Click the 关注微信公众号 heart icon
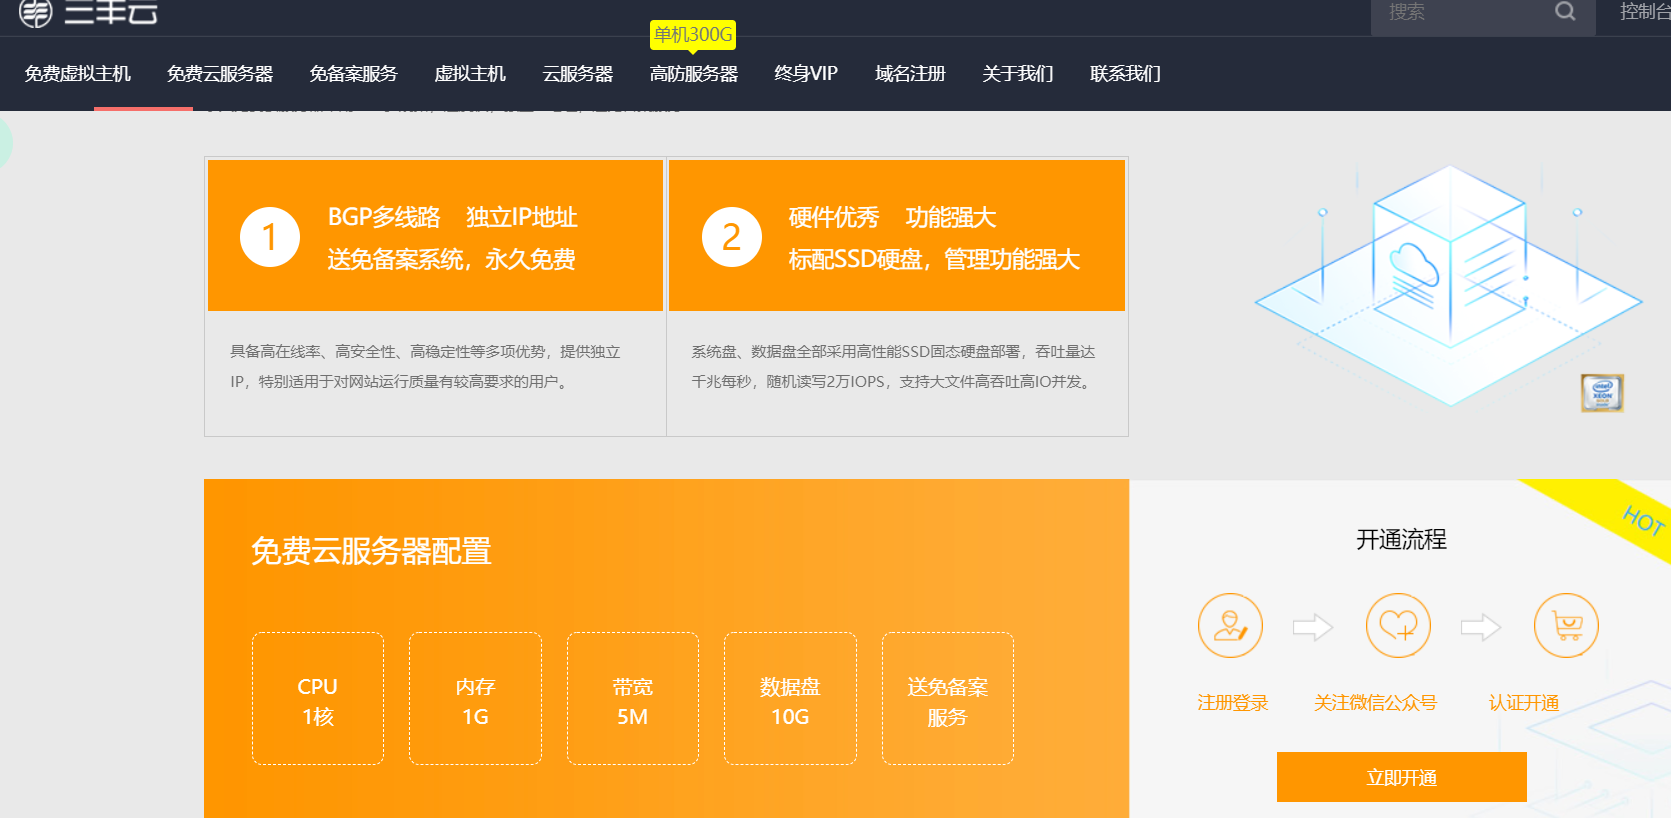1671x818 pixels. (1398, 626)
